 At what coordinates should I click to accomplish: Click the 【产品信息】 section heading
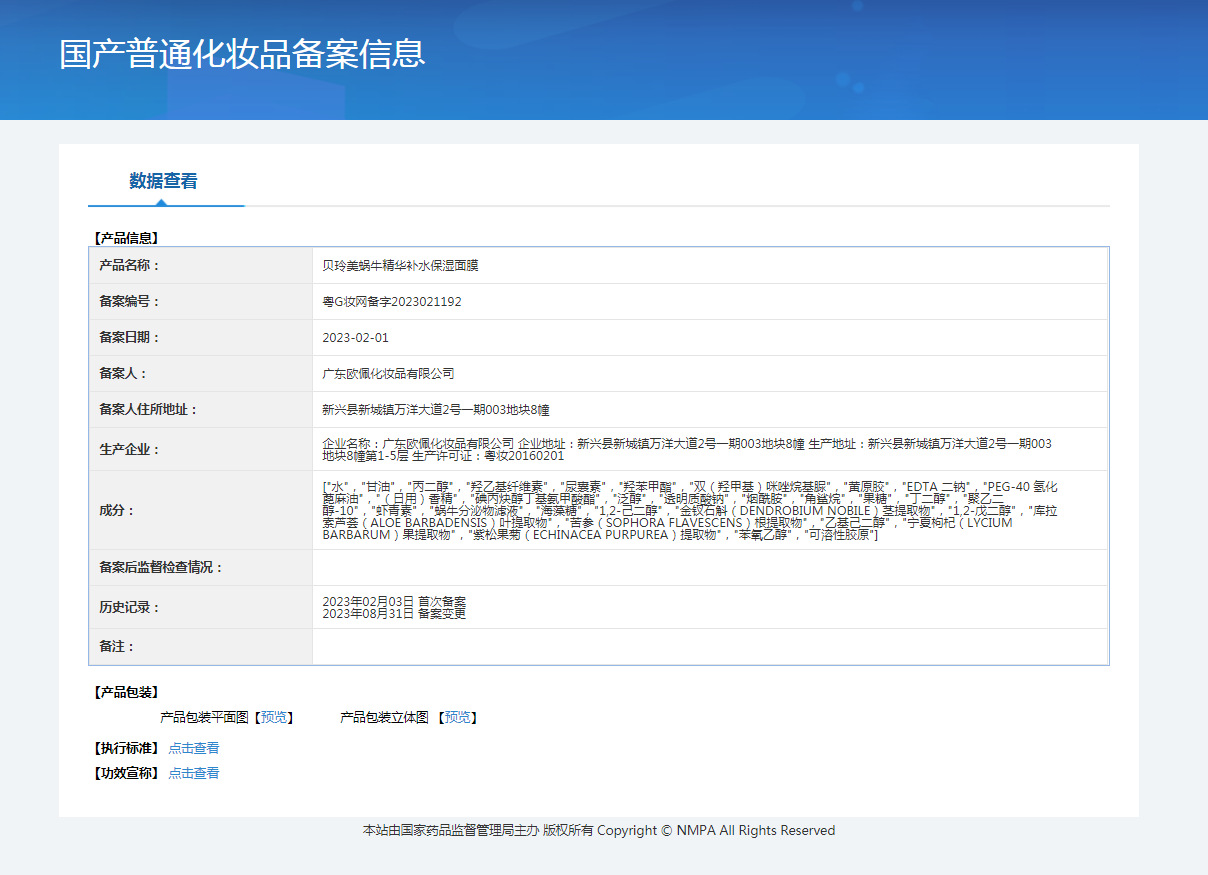tap(125, 238)
